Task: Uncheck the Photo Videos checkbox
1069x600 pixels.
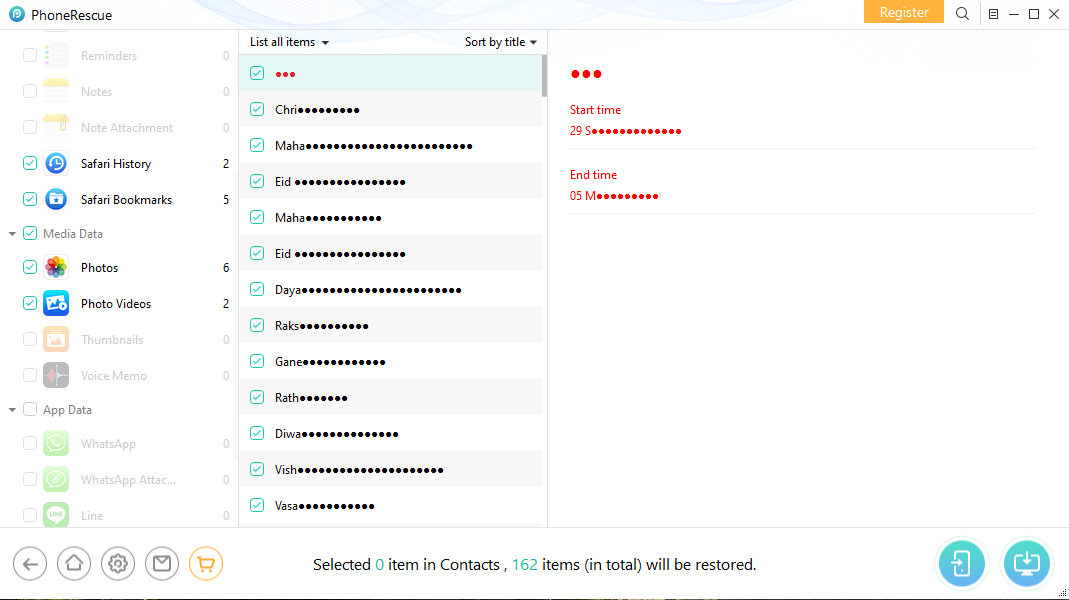Action: click(x=30, y=303)
